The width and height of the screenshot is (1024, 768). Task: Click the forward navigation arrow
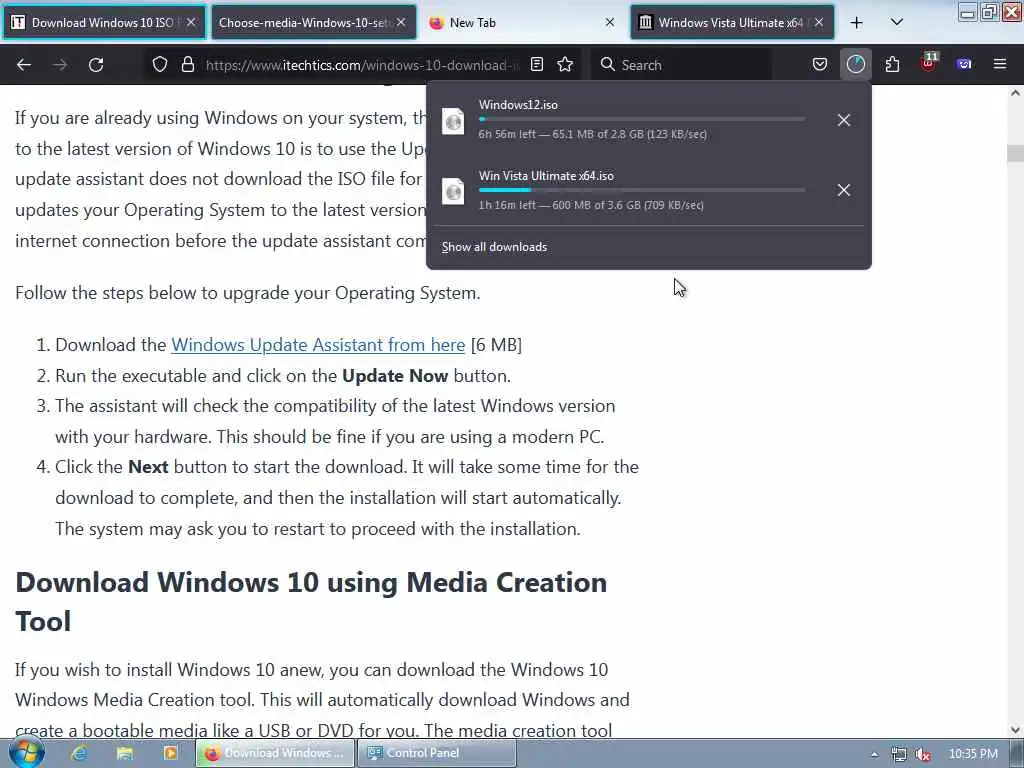(59, 65)
